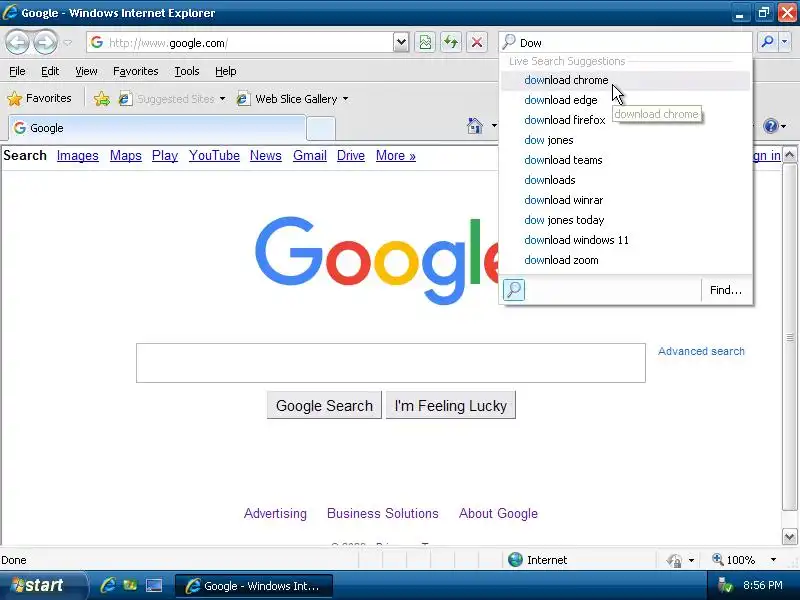The height and width of the screenshot is (600, 800).
Task: Select the Google browser tab
Action: [157, 128]
